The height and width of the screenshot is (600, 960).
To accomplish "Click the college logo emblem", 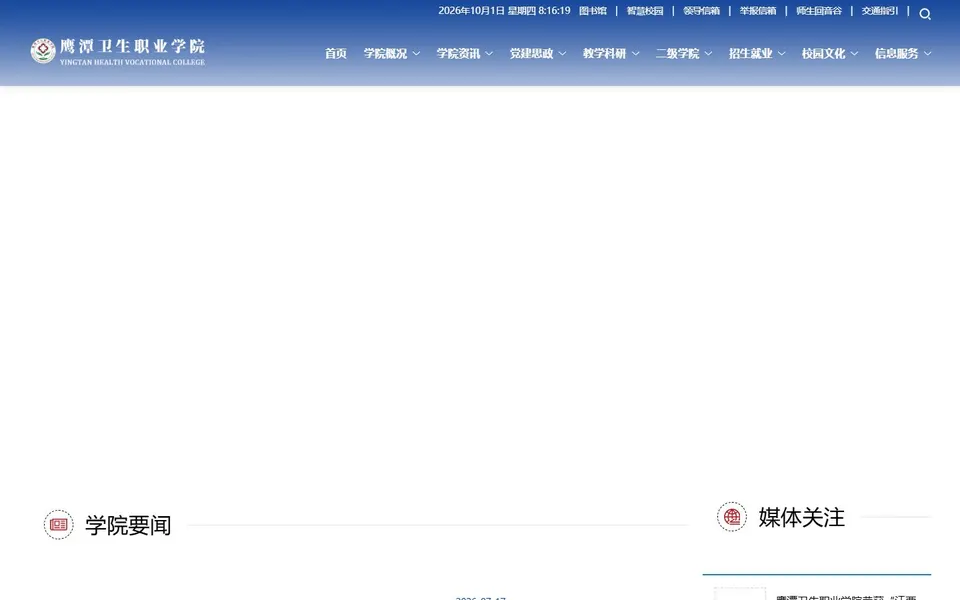I will coord(43,51).
